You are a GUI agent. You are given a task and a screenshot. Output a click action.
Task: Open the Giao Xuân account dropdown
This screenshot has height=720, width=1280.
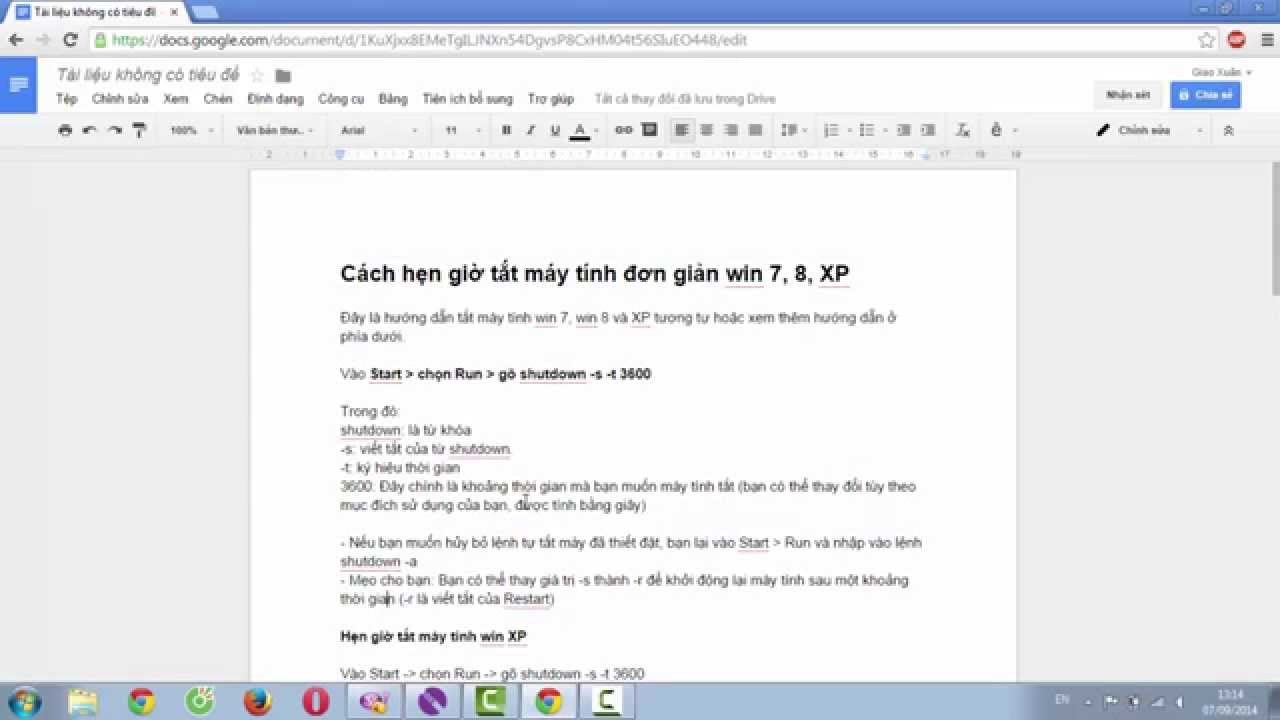coord(1221,72)
